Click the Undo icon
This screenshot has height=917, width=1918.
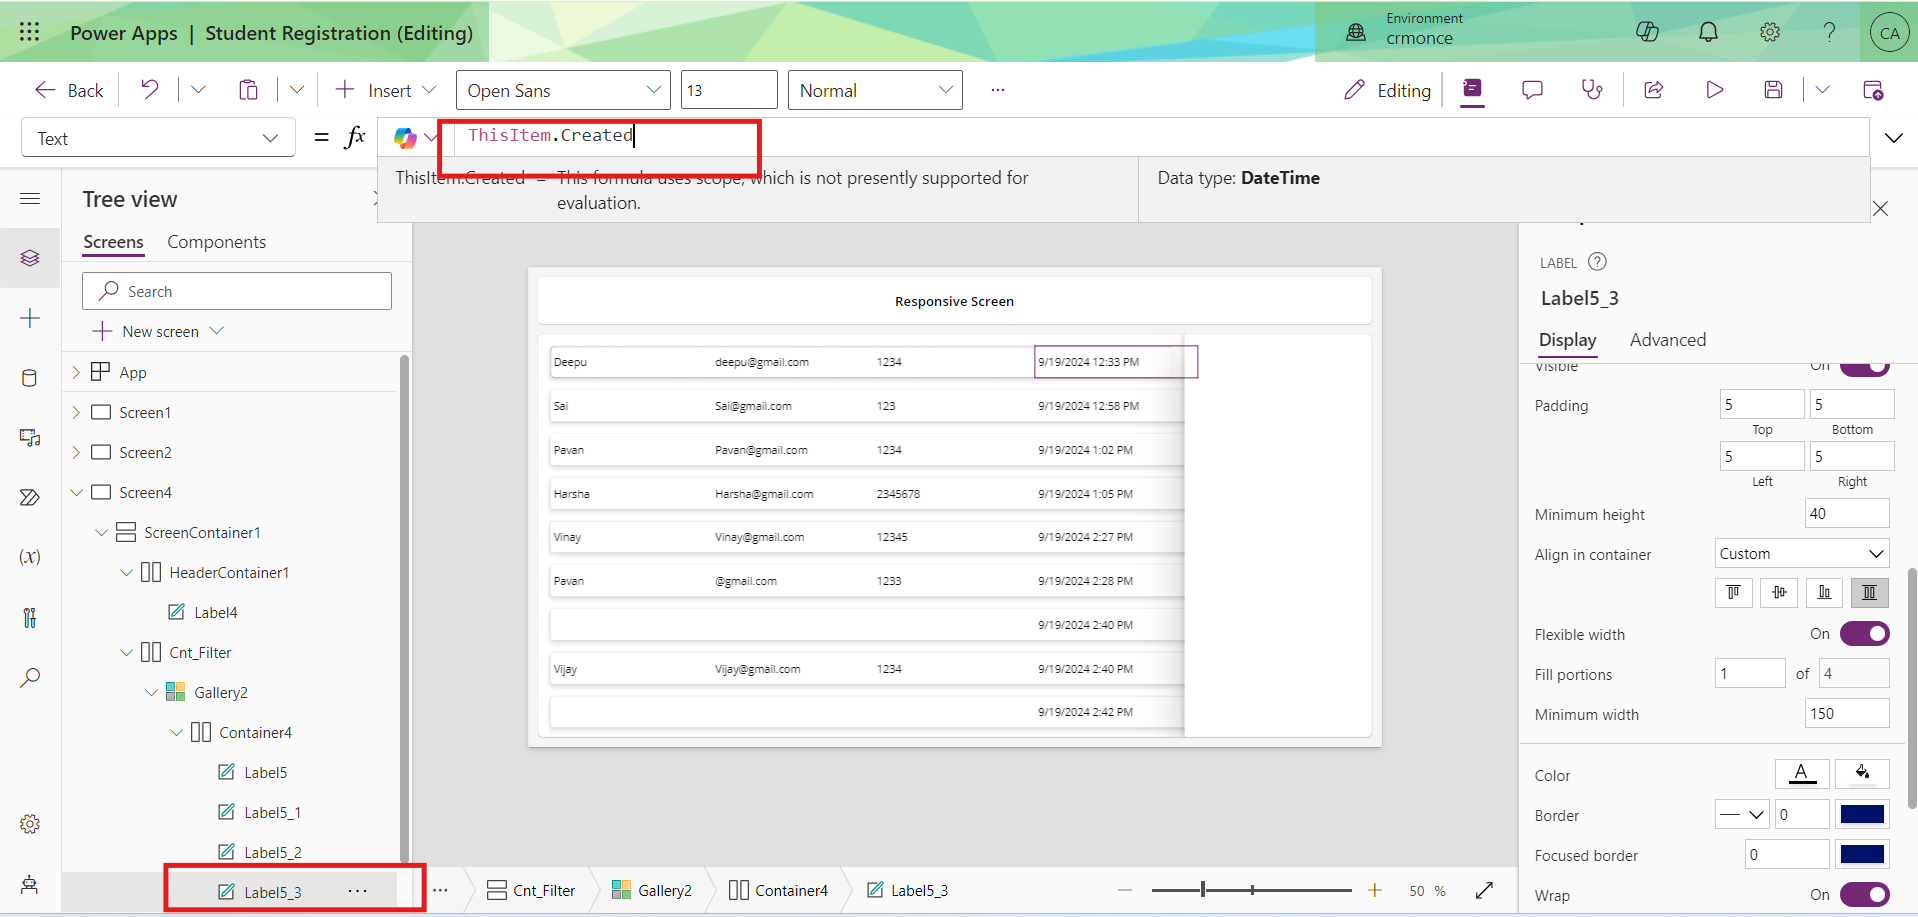(150, 90)
